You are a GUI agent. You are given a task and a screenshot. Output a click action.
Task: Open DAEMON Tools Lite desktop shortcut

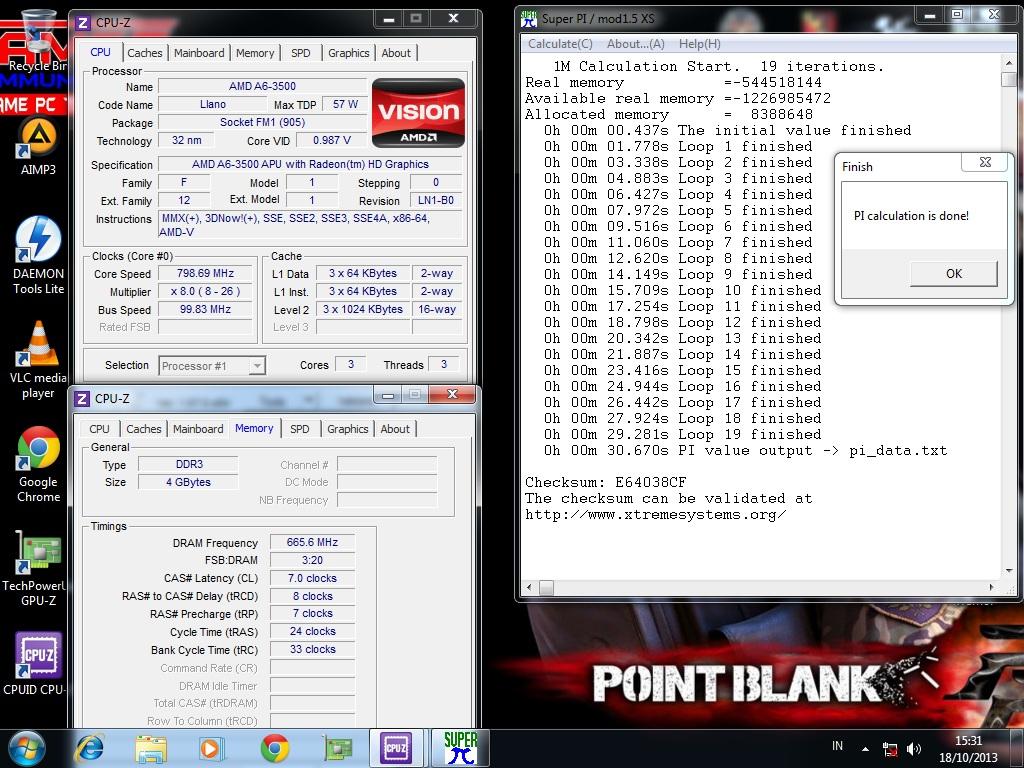(38, 256)
